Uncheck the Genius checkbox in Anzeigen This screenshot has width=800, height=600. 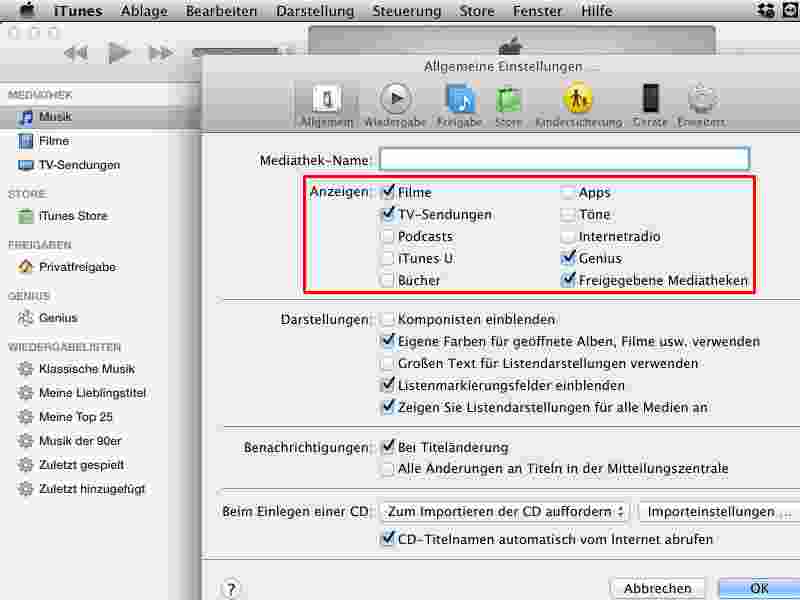click(567, 258)
